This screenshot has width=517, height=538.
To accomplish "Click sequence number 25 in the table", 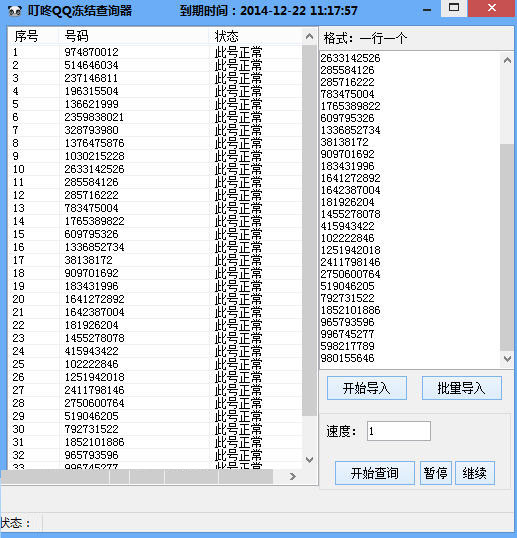I will tap(19, 364).
